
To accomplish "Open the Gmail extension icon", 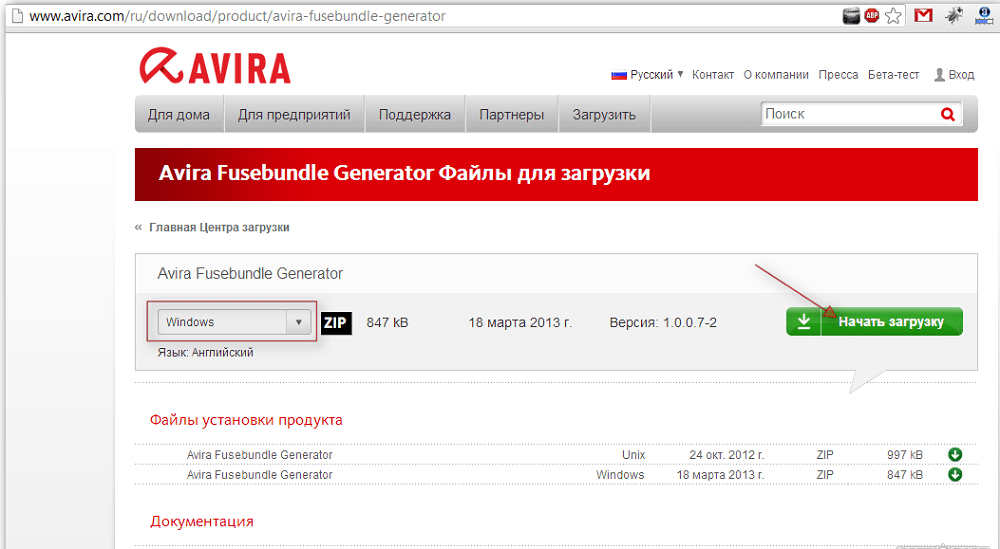I will [924, 16].
